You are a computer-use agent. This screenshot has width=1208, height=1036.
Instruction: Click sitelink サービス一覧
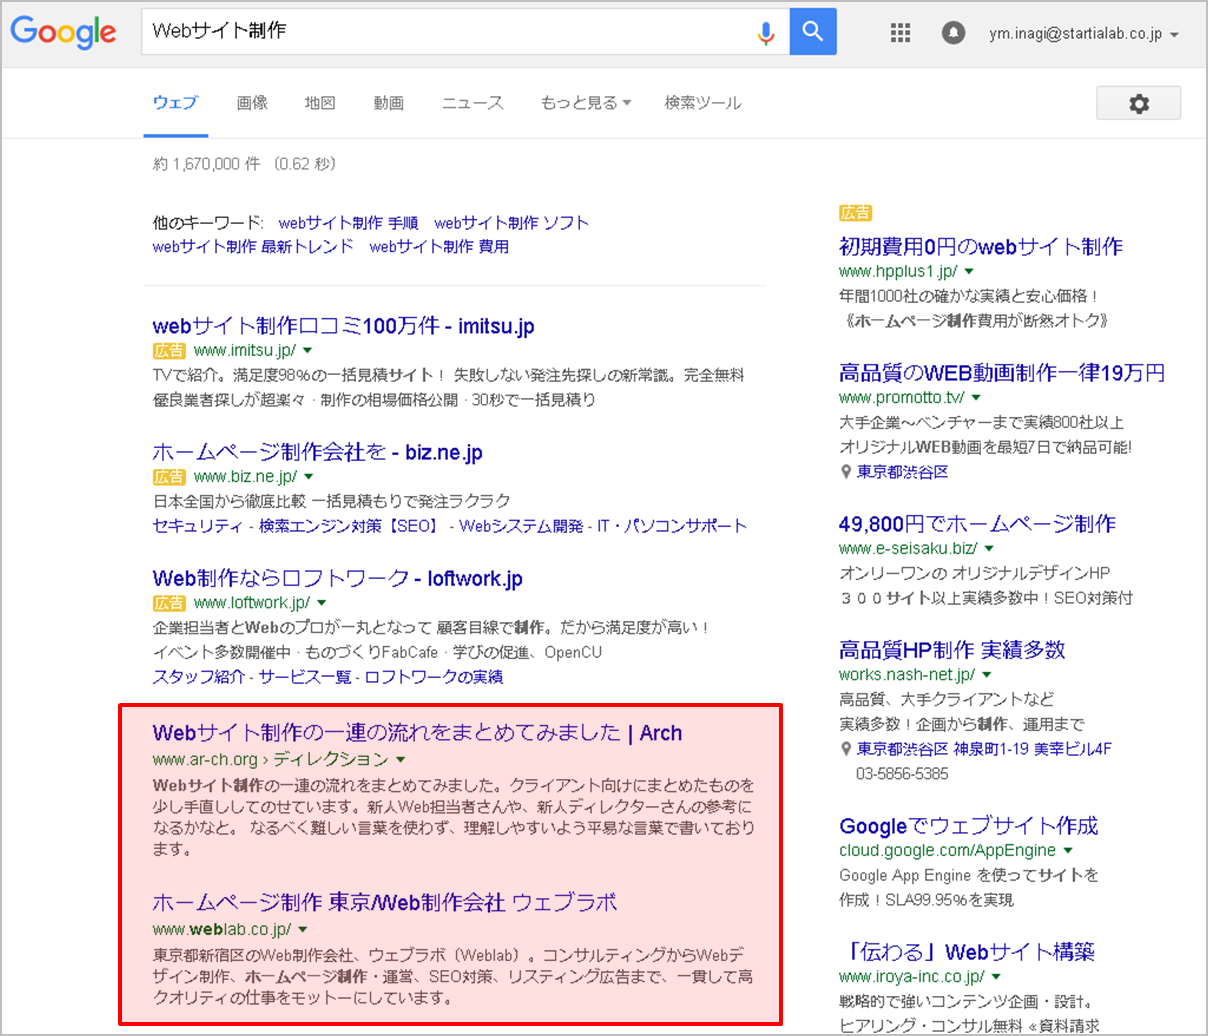pyautogui.click(x=305, y=677)
